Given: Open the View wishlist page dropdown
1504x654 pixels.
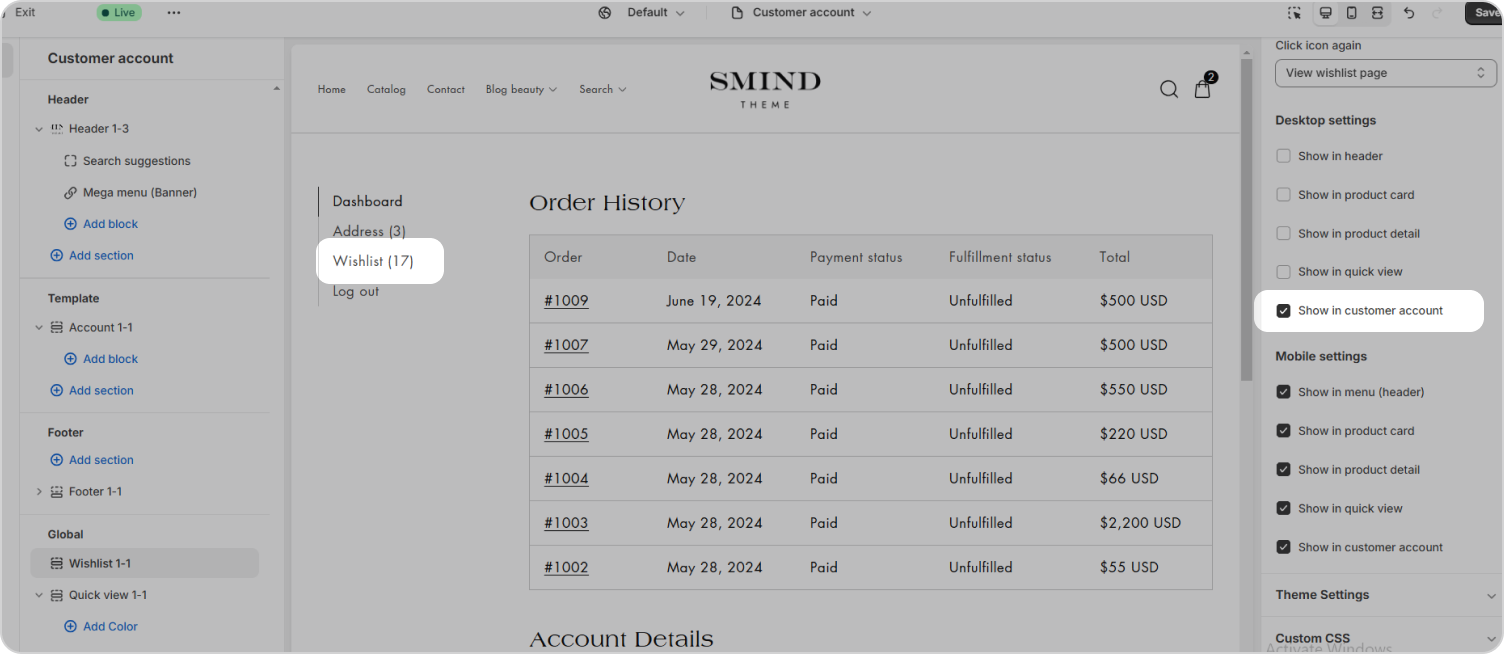Looking at the screenshot, I should pyautogui.click(x=1385, y=73).
